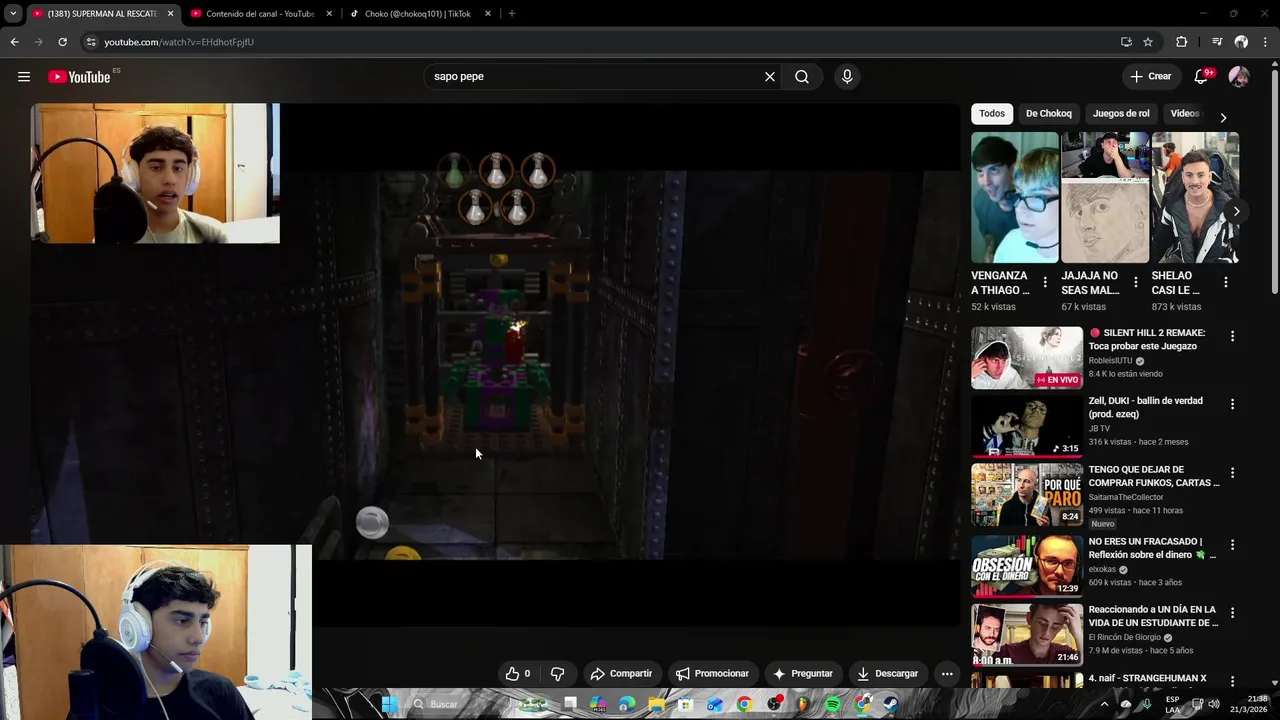Open 'NO ERES UN FRACASADO' video title

[1152, 548]
